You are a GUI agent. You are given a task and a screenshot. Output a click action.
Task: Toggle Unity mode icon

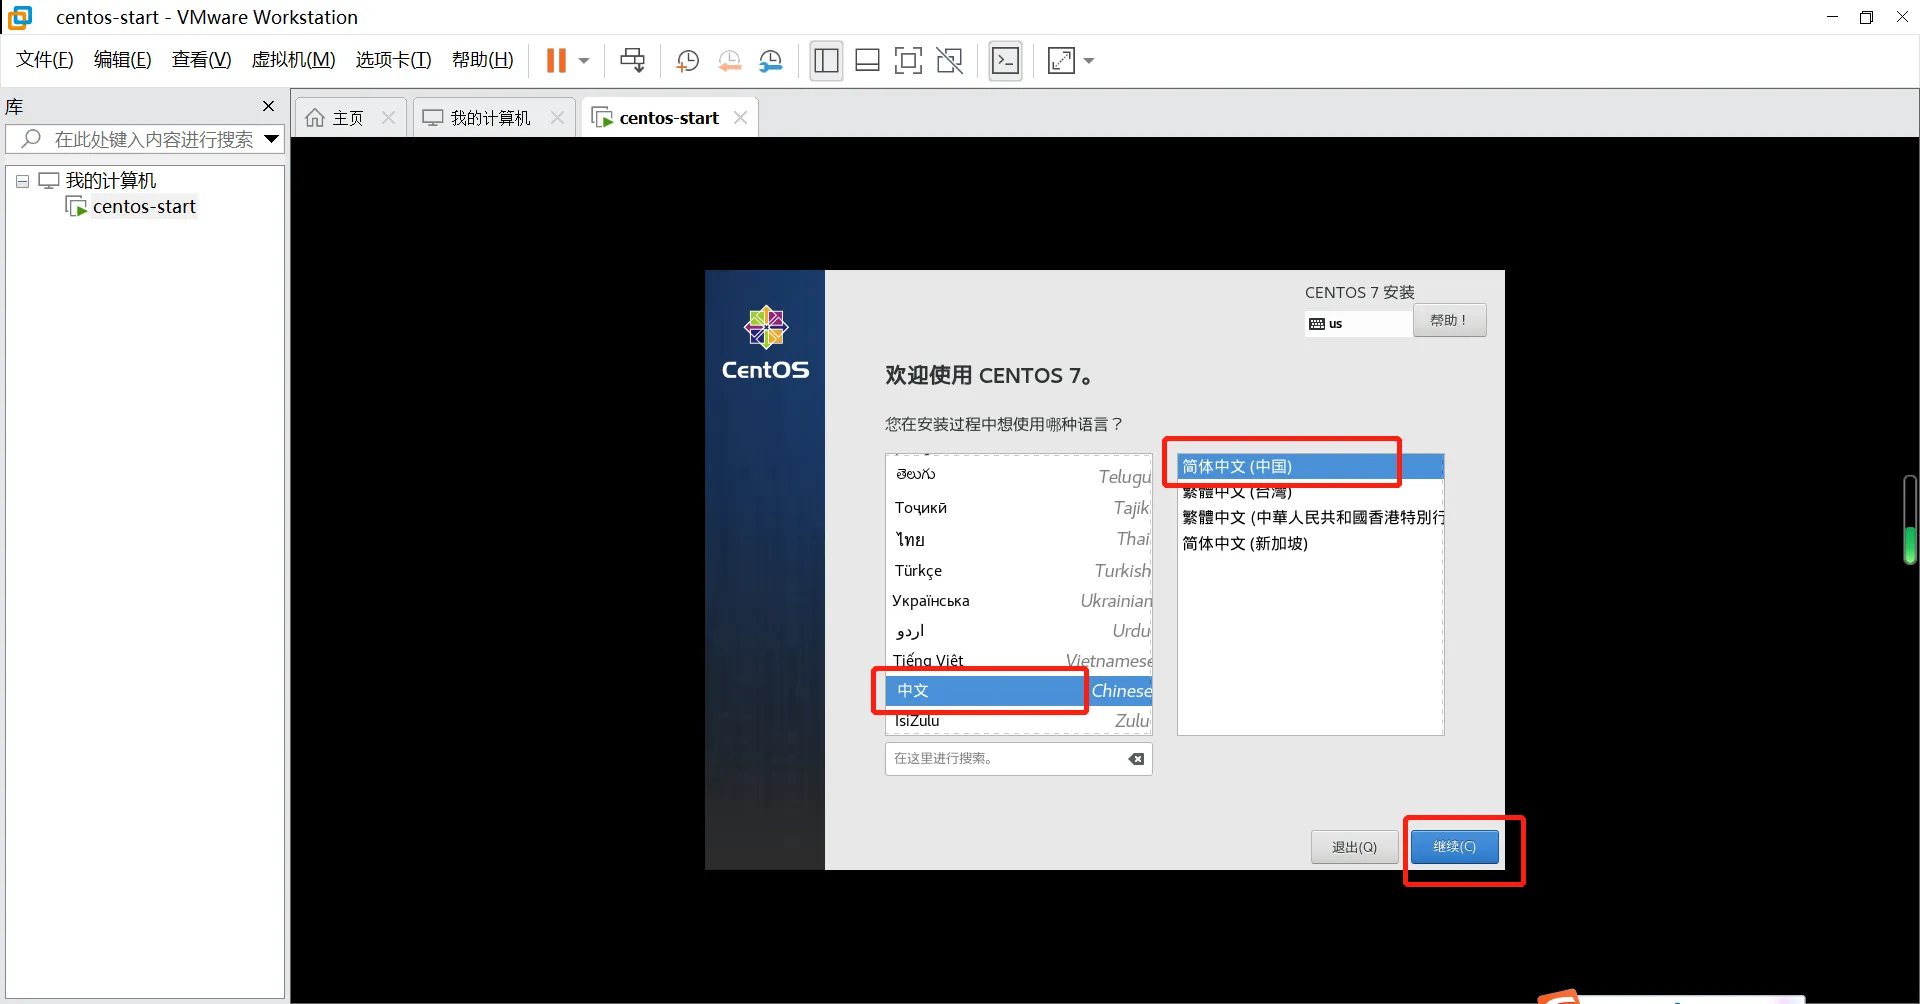point(949,61)
